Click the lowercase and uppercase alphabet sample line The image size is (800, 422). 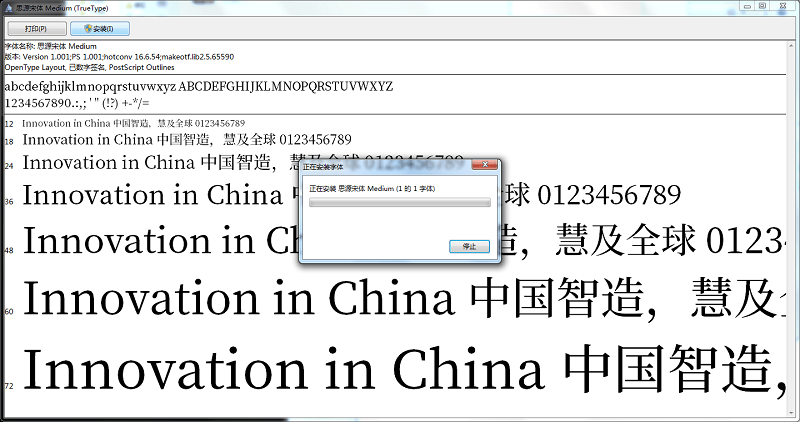[x=198, y=86]
